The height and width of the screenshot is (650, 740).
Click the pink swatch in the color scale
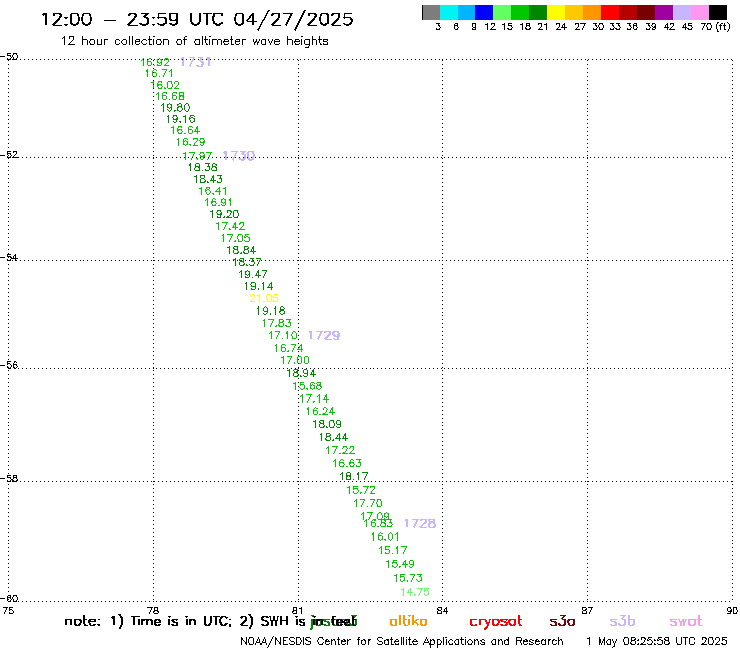(700, 12)
